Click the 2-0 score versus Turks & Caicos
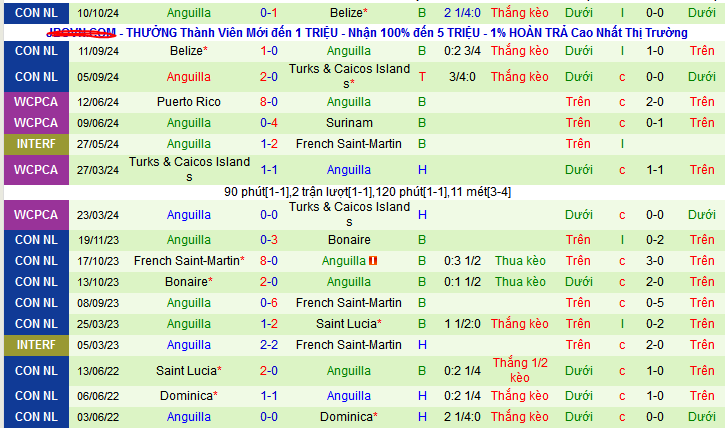 click(x=269, y=76)
